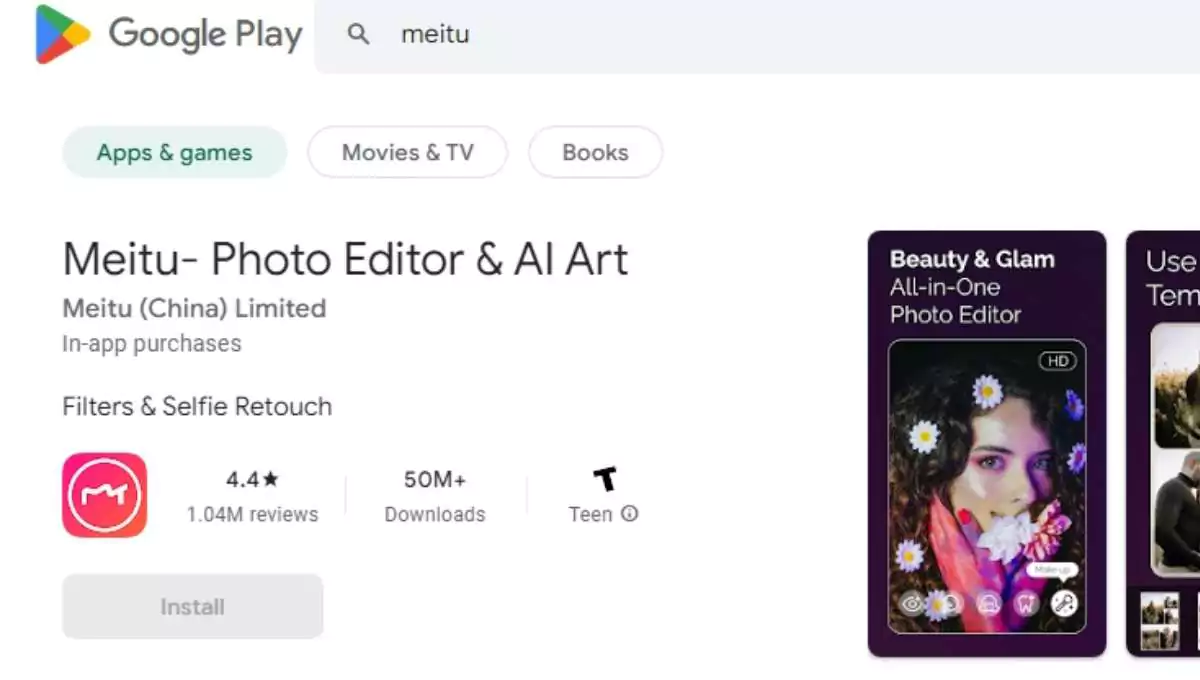Click the pink Meitu app icon
Viewport: 1200px width, 680px height.
click(104, 495)
